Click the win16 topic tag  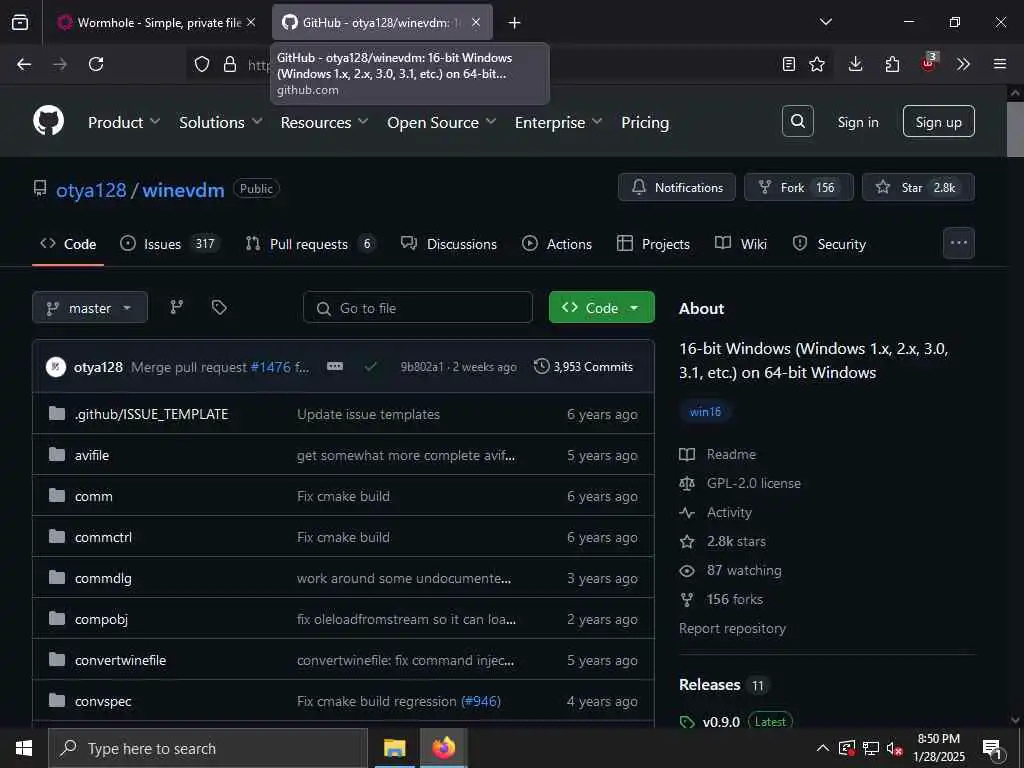tap(705, 411)
